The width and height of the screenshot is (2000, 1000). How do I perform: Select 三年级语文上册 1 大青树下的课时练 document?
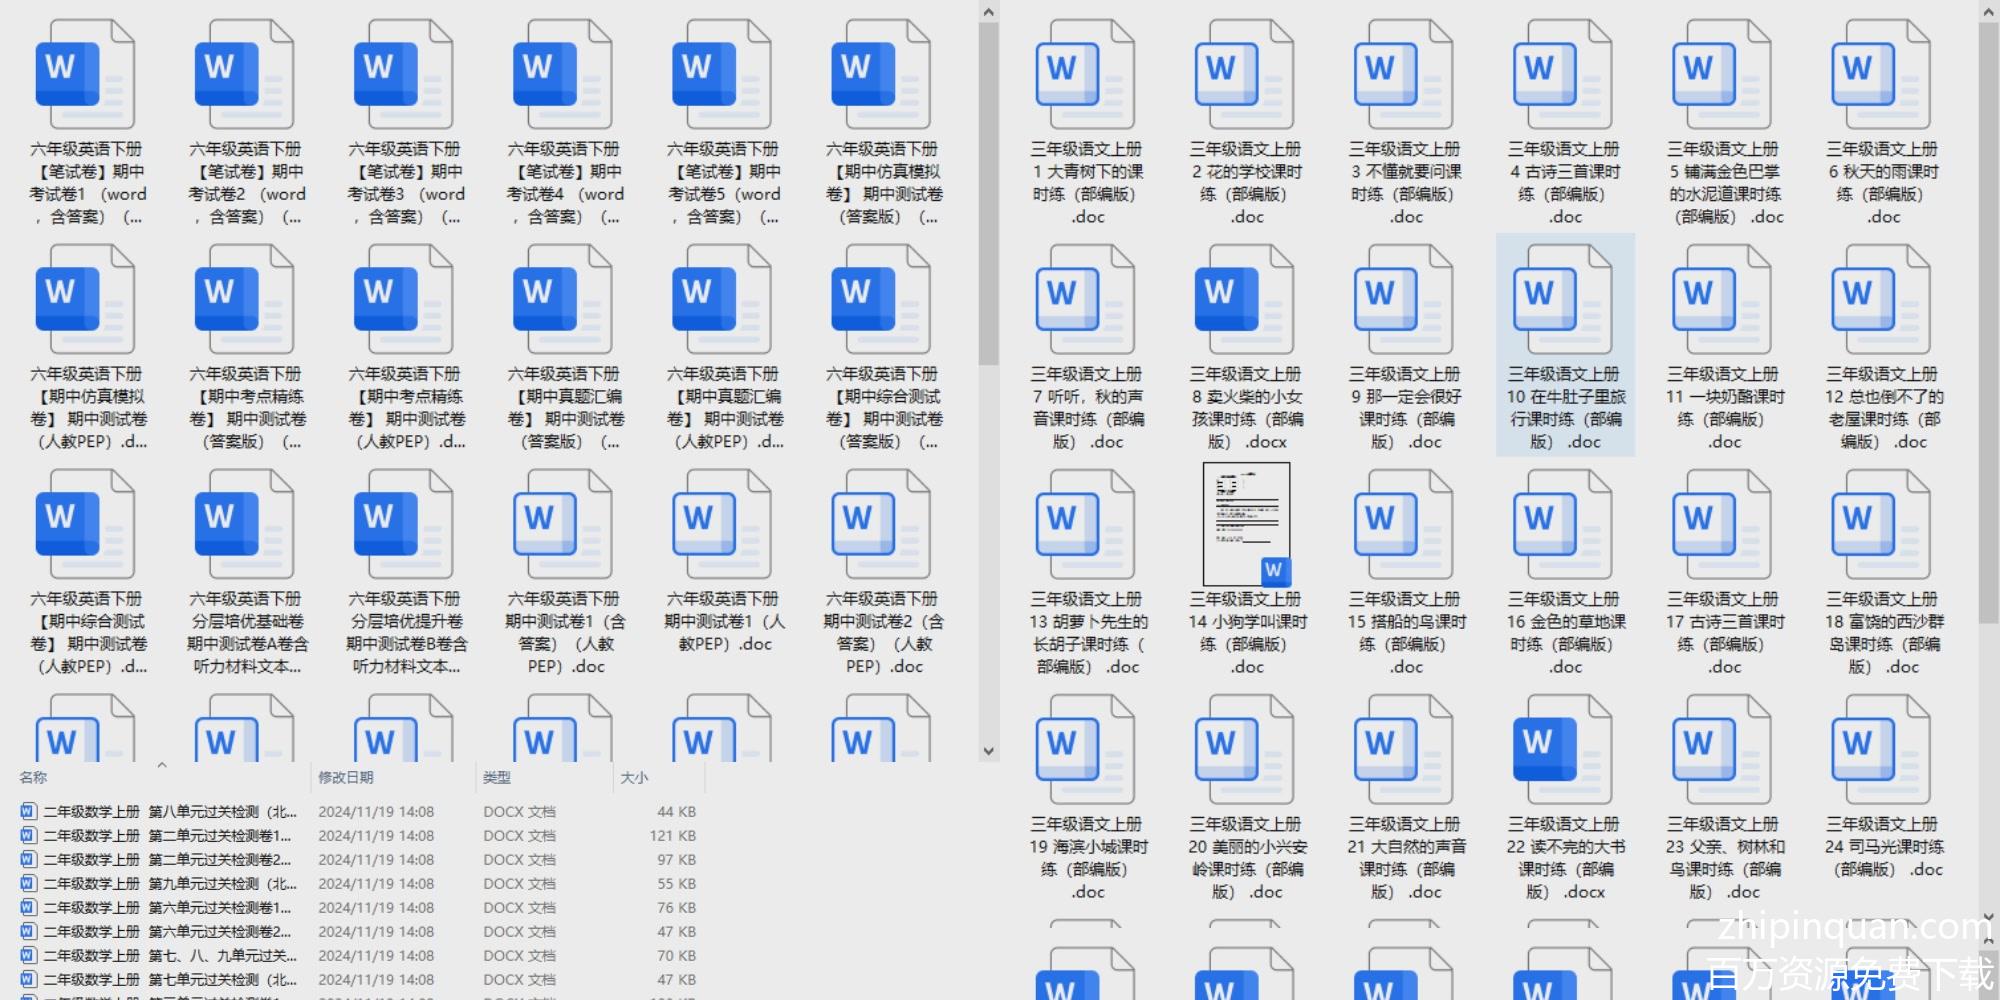click(1086, 75)
